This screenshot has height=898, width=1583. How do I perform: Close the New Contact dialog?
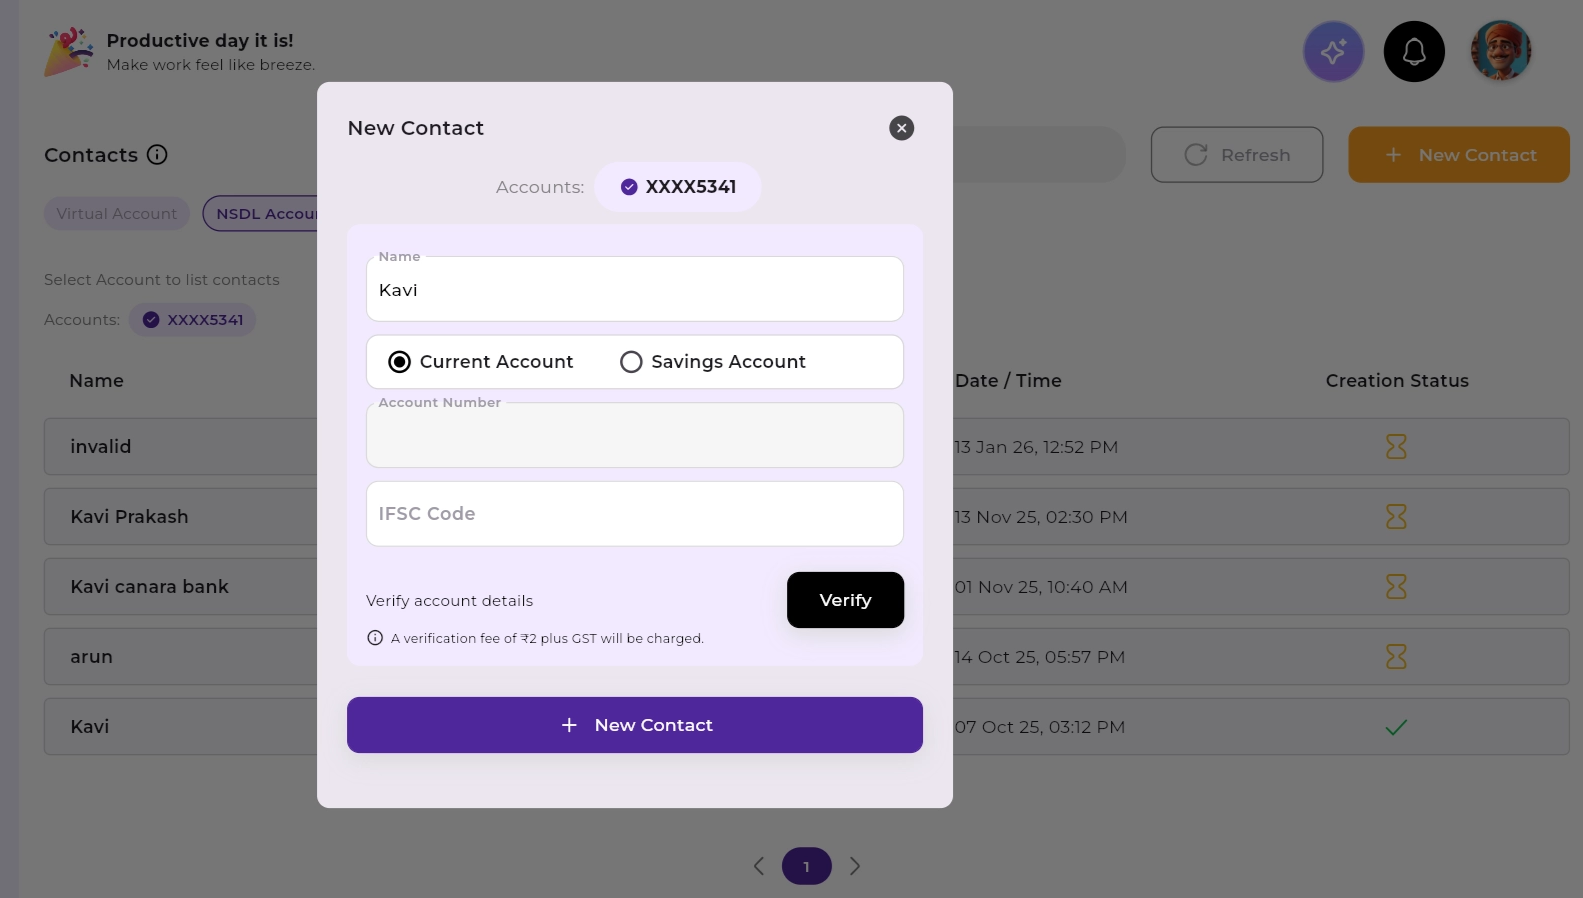(901, 128)
